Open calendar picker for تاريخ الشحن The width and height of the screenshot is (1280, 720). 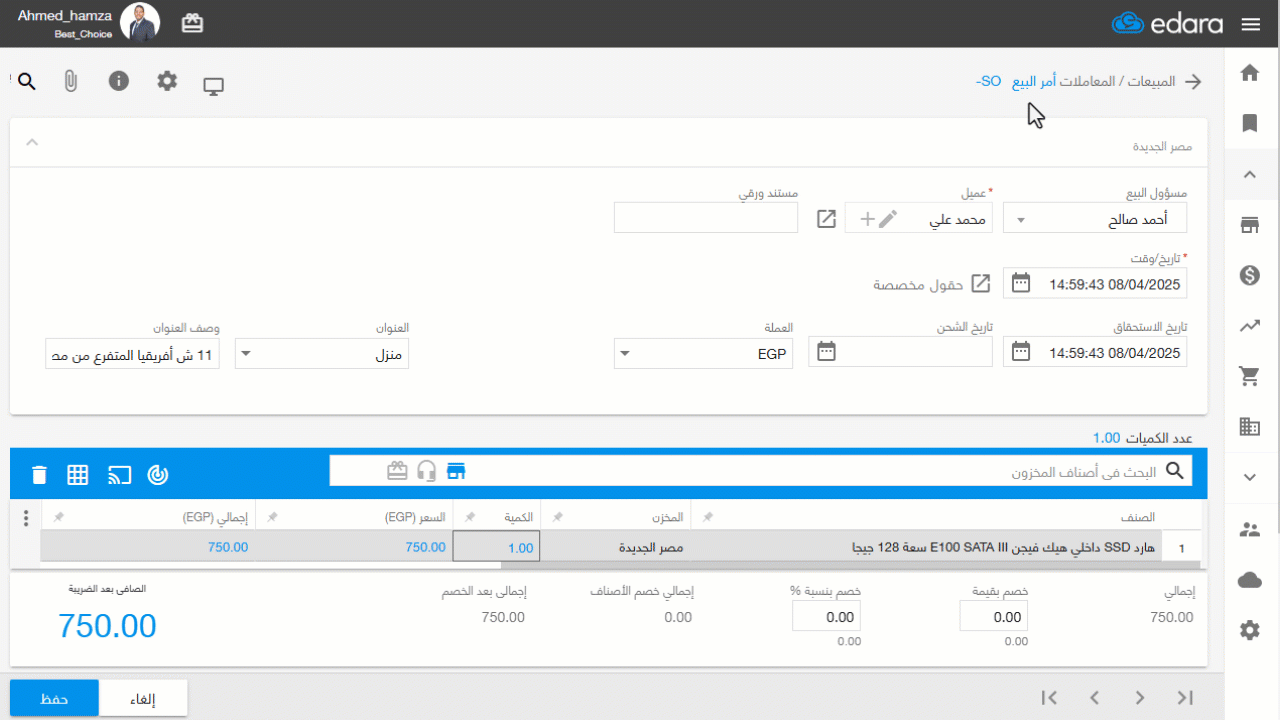(x=827, y=351)
